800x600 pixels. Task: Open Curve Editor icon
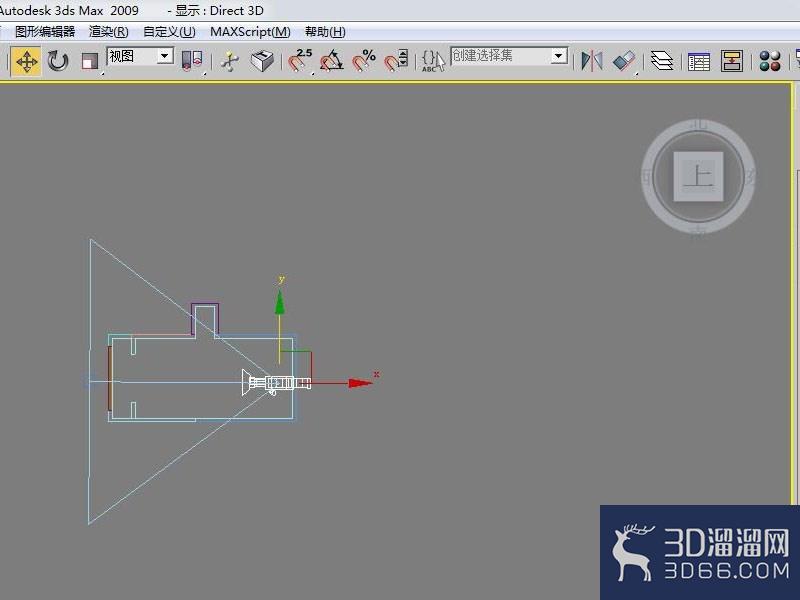(x=699, y=61)
